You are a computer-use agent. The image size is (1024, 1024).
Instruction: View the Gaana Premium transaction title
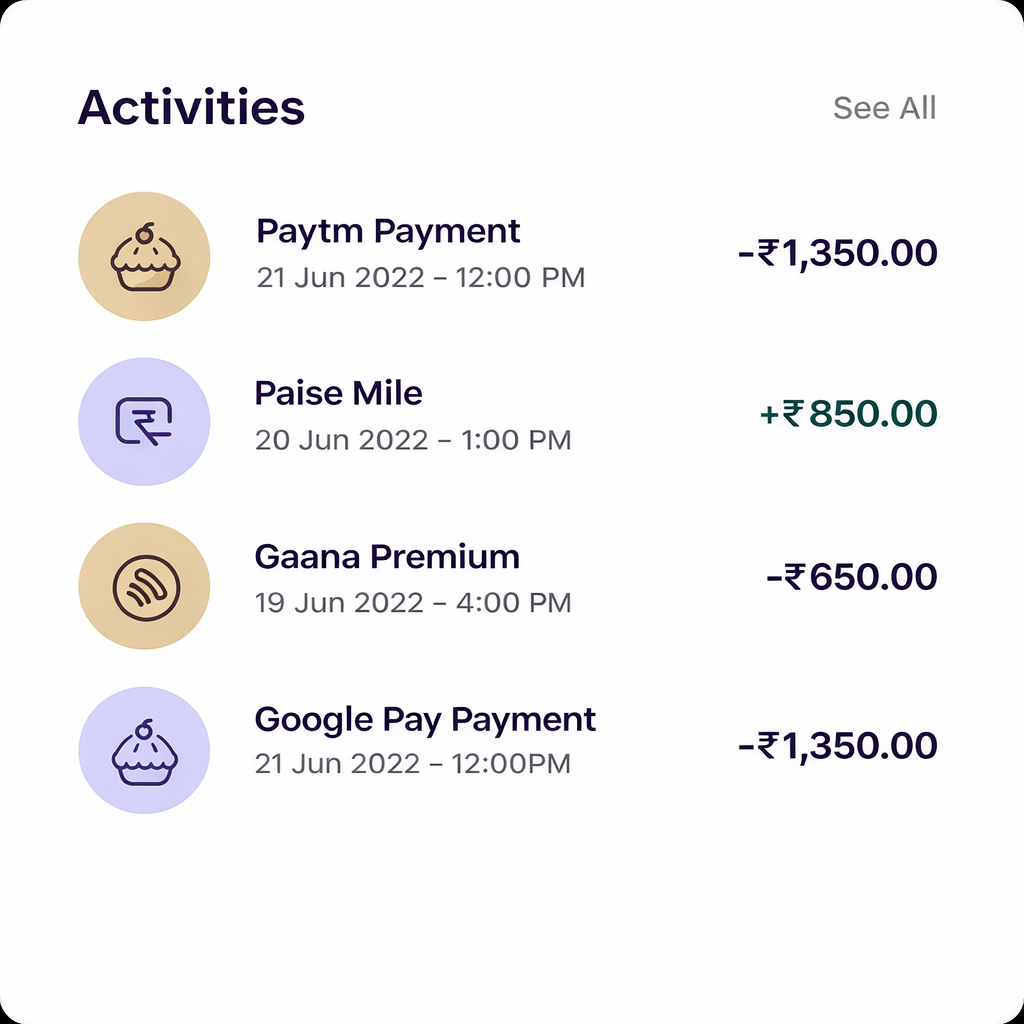[x=387, y=557]
